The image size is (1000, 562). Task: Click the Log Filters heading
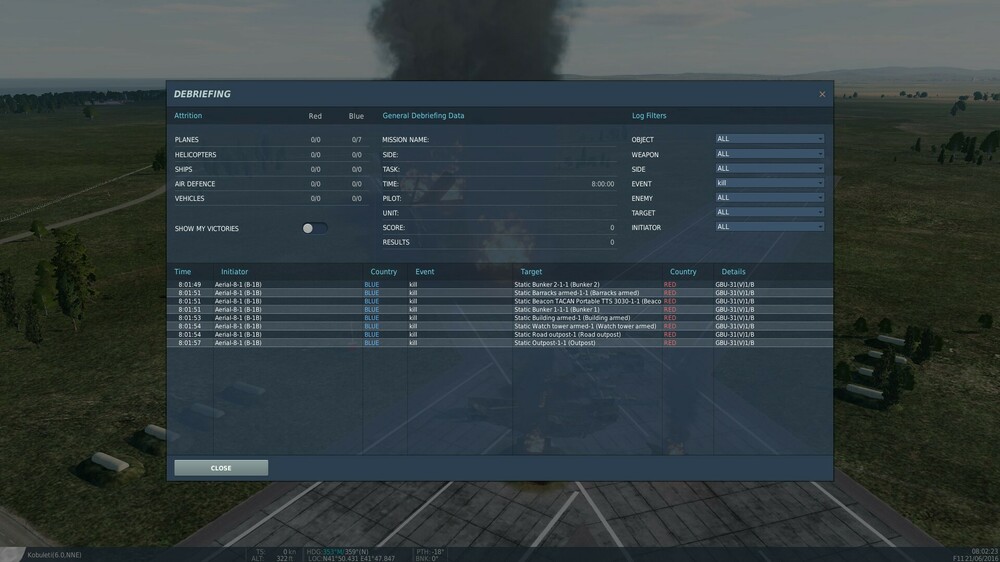[x=649, y=115]
